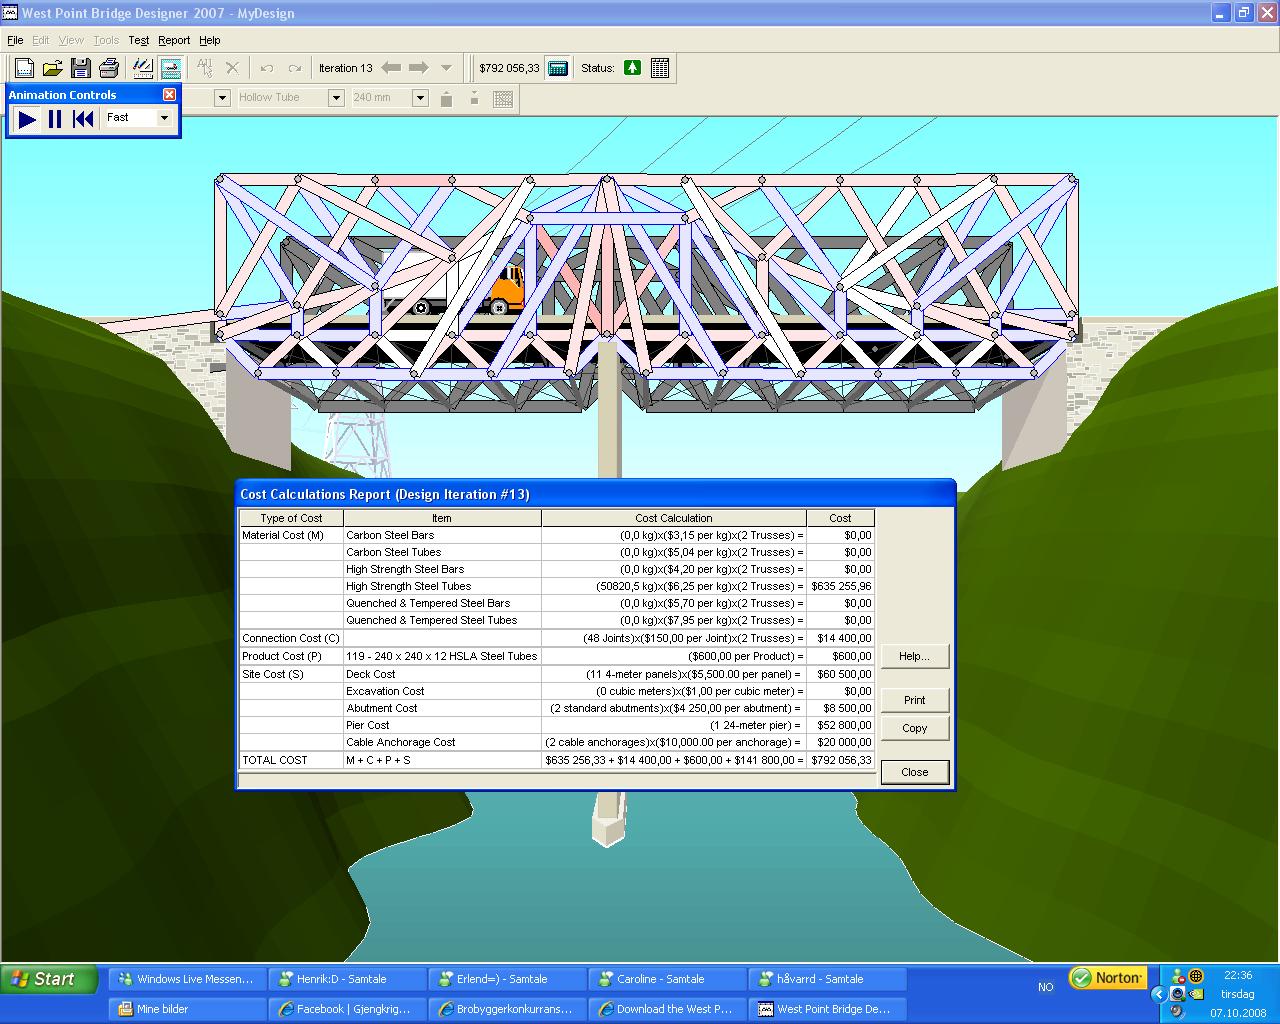Click the increase member size icon
1280x1024 pixels.
pos(447,98)
